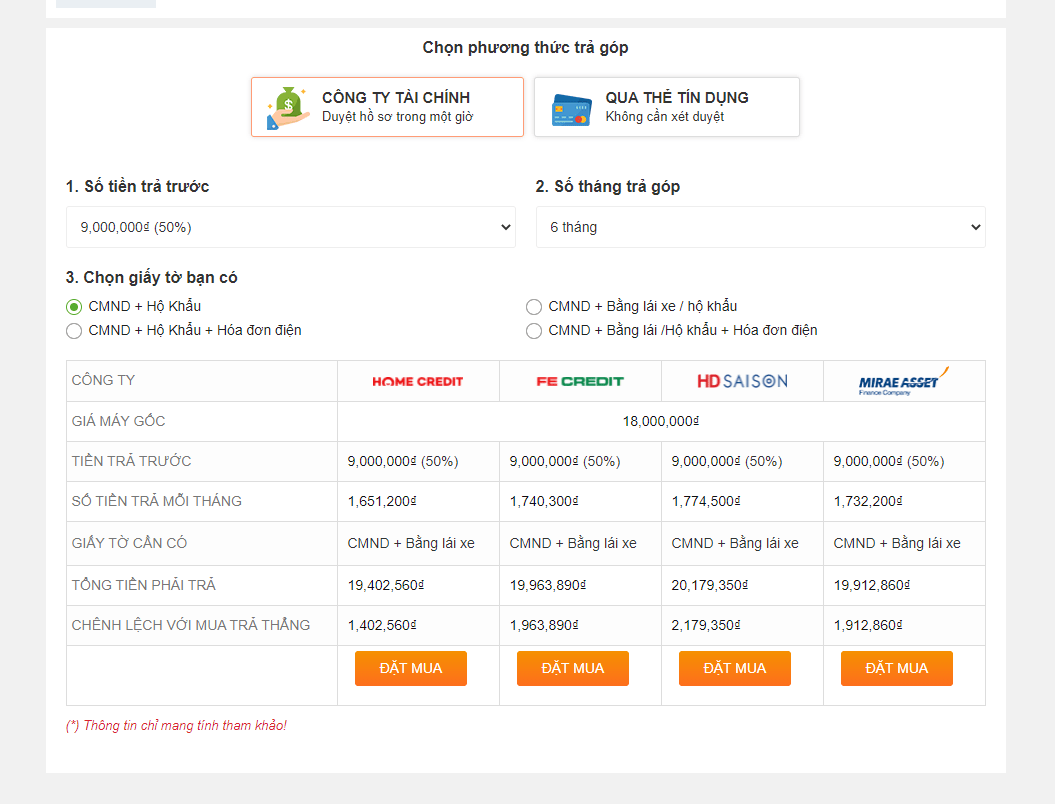1055x804 pixels.
Task: Click difference amount 1,912,860₫
Action: click(868, 625)
